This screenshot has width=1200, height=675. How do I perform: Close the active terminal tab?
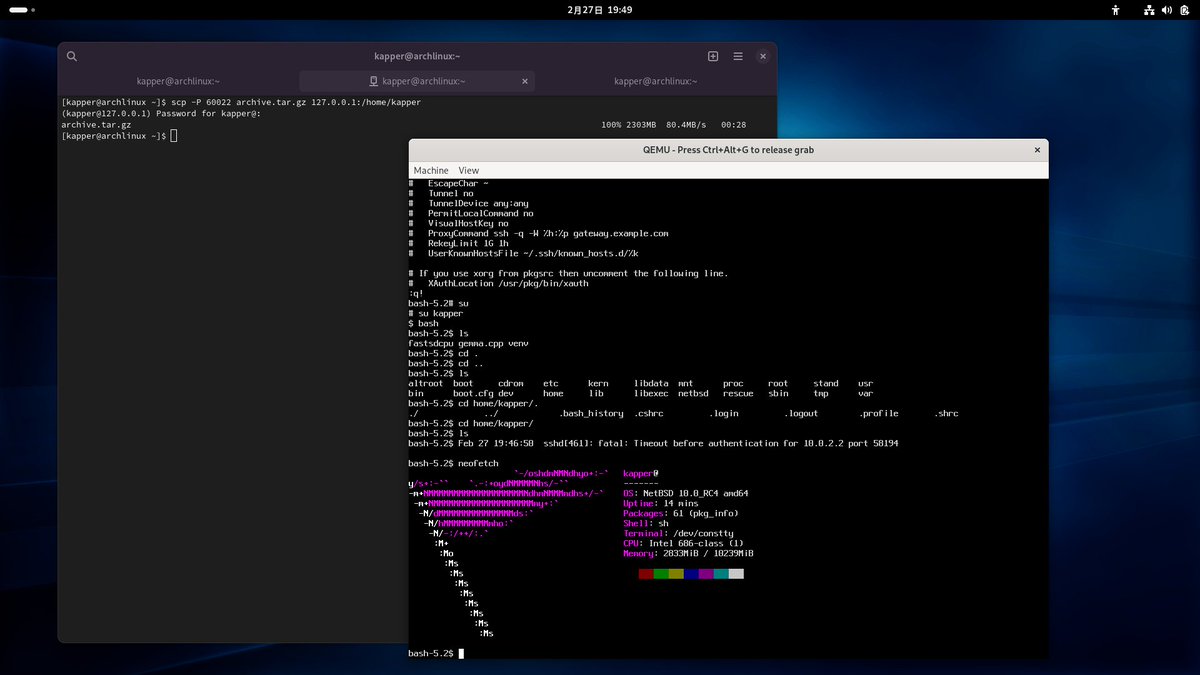coord(525,81)
